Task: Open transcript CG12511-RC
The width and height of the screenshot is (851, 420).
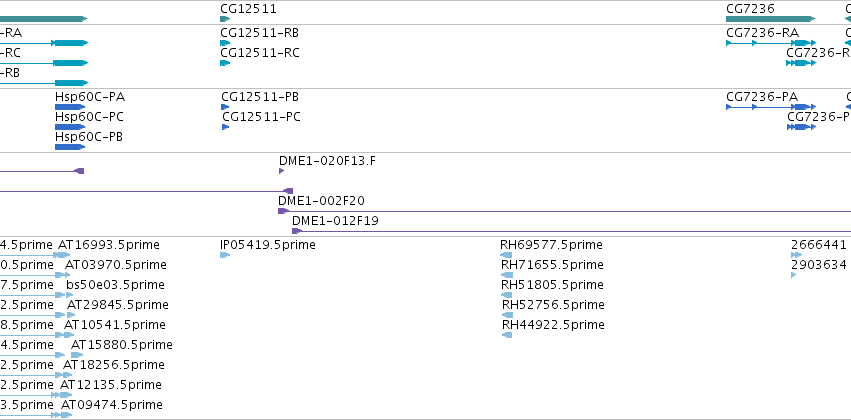Action: 259,53
